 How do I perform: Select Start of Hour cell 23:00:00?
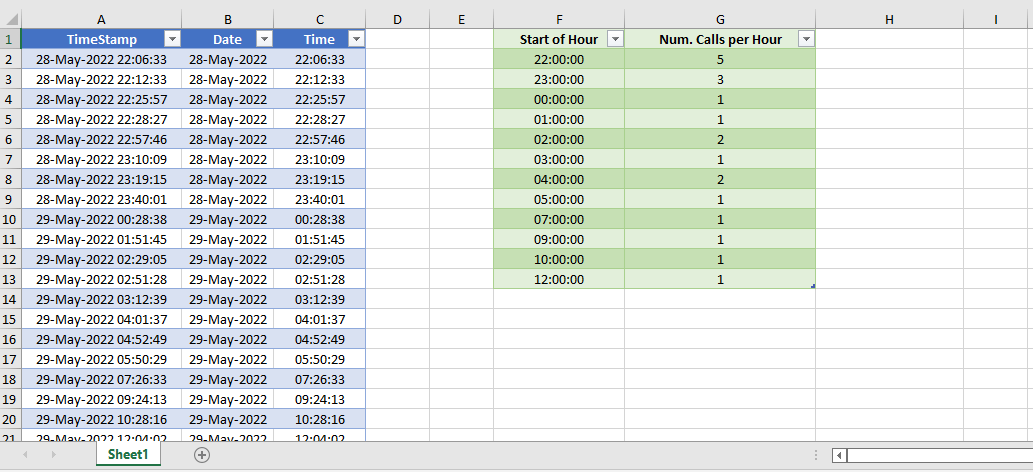(x=559, y=80)
